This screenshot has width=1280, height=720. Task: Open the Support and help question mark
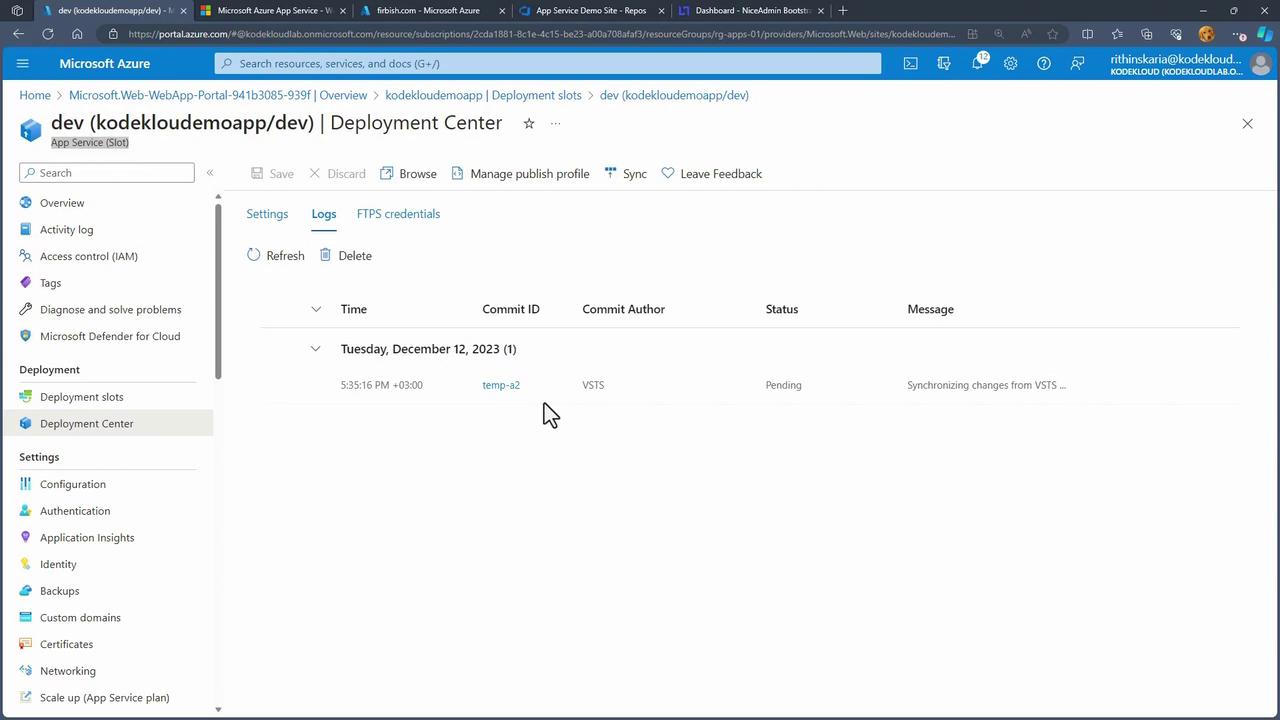[x=1044, y=63]
